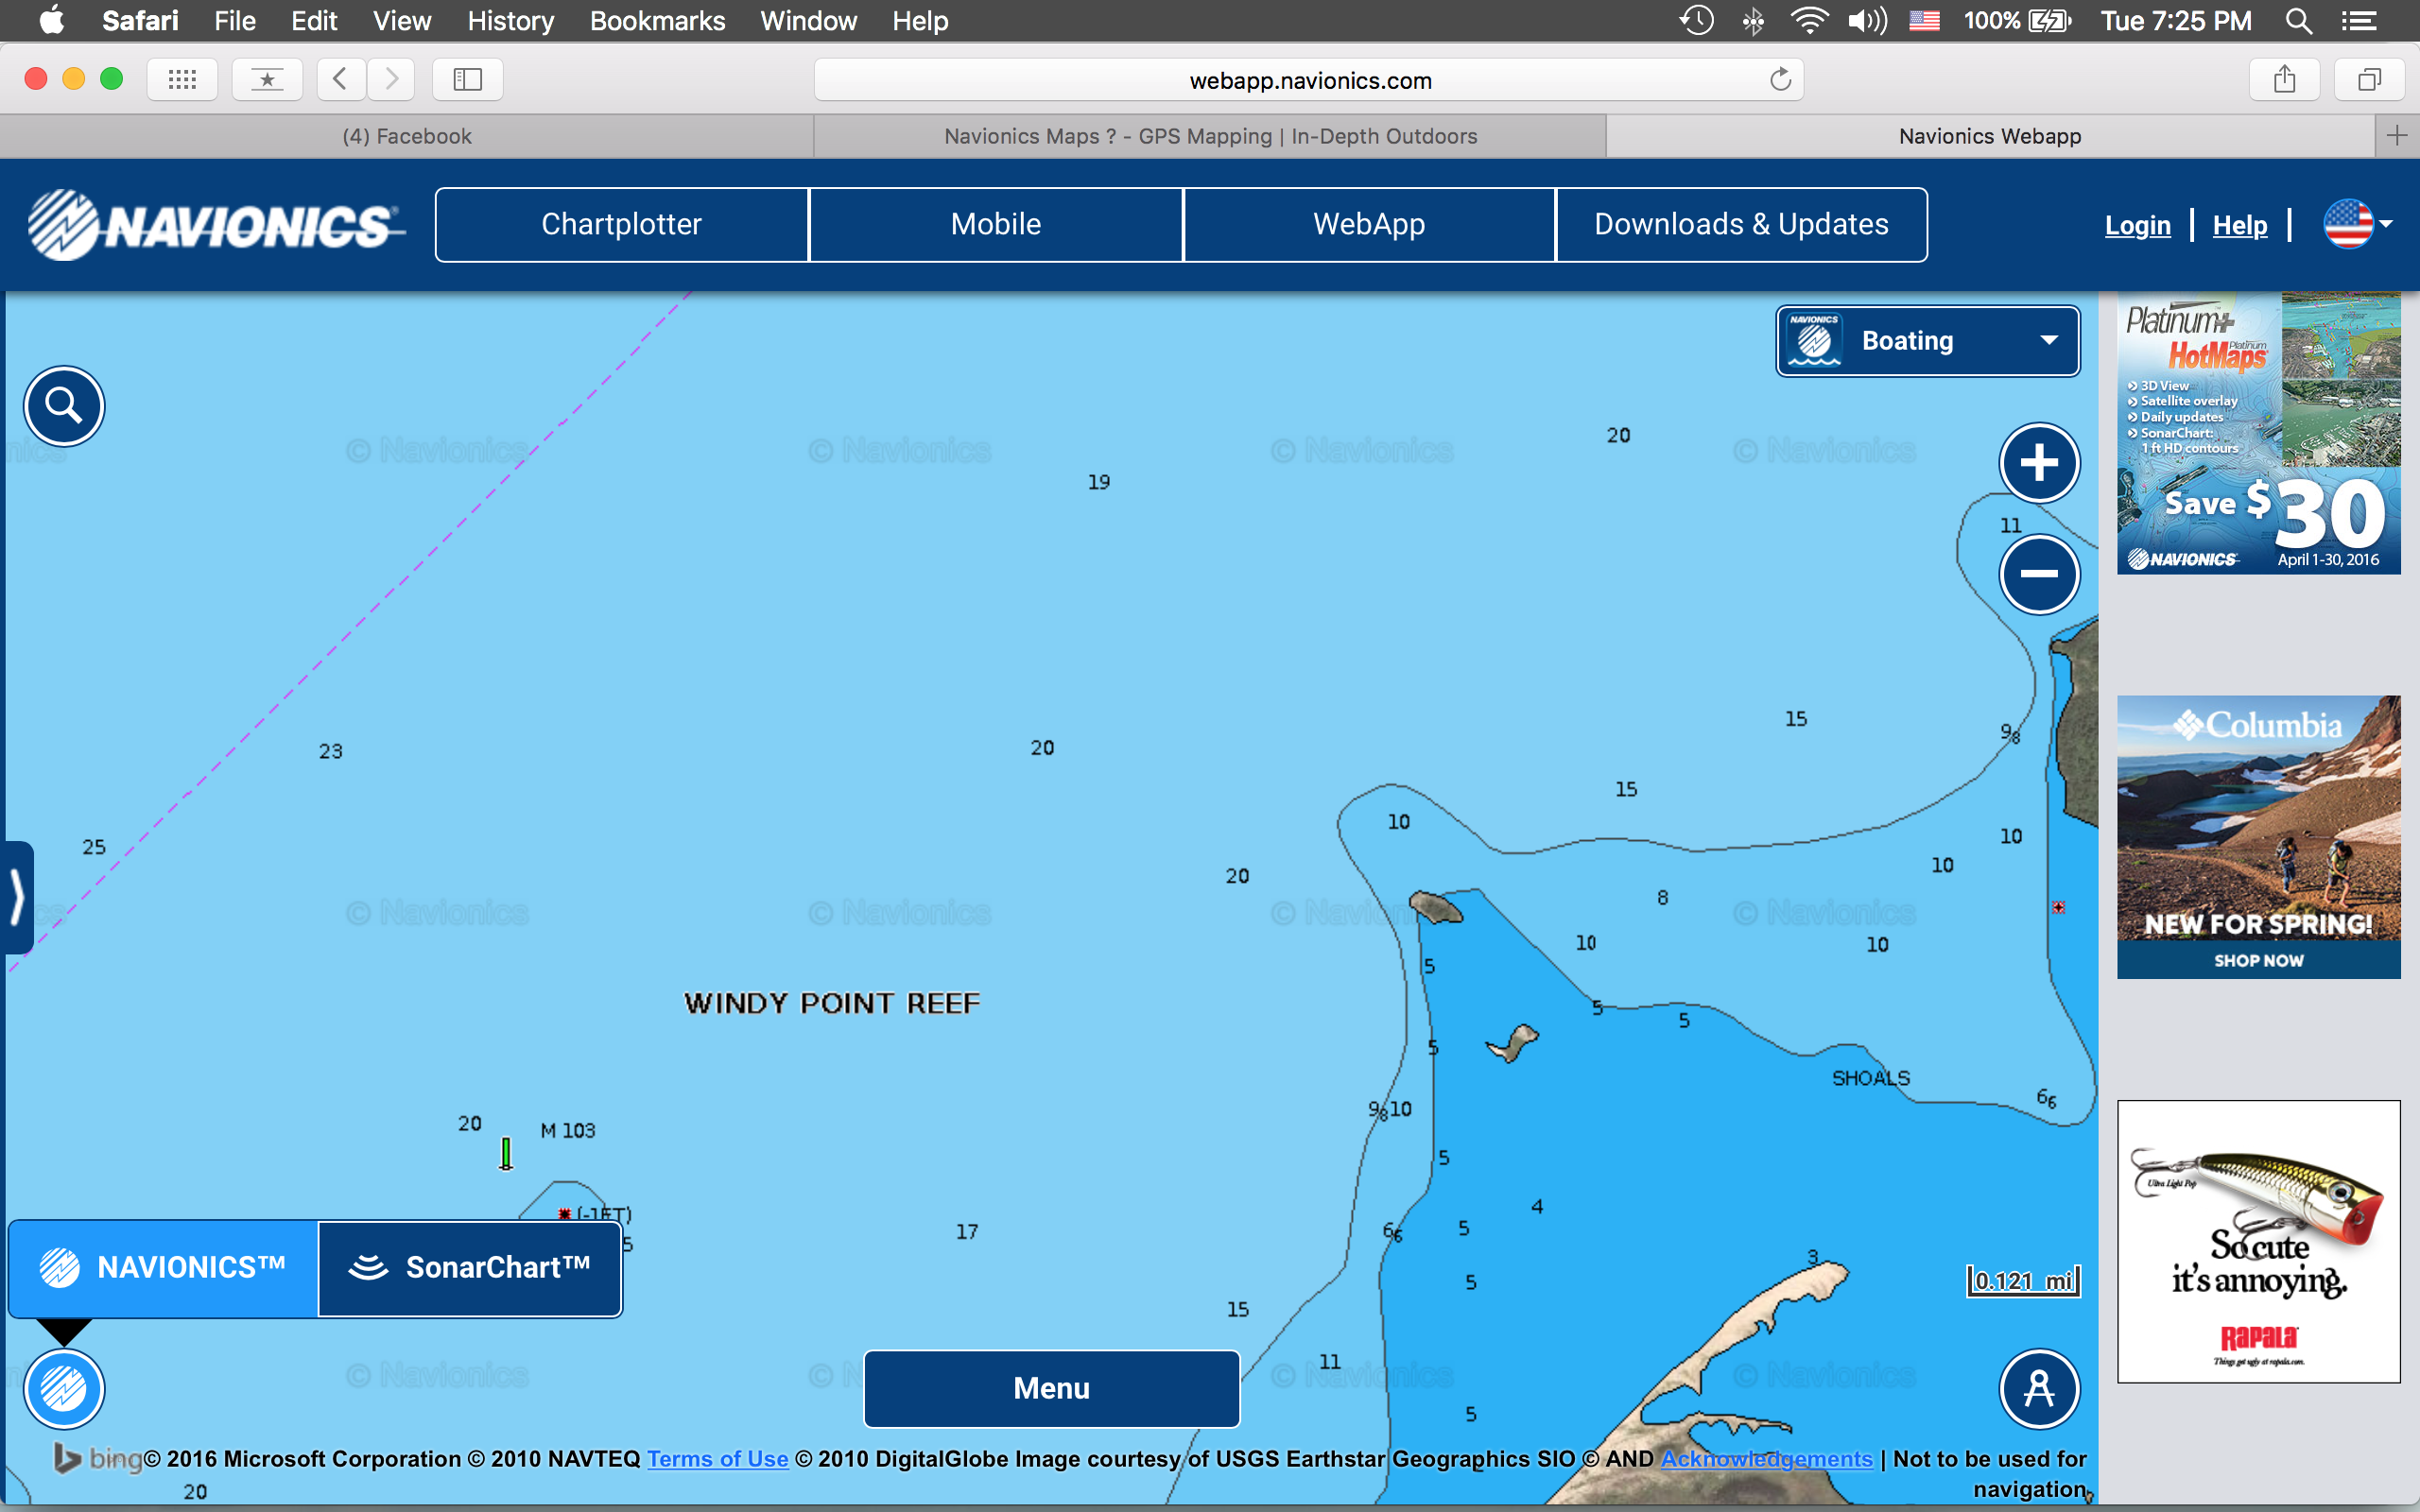The height and width of the screenshot is (1512, 2420).
Task: Click the round Navionics chart layer button
Action: pyautogui.click(x=64, y=1389)
